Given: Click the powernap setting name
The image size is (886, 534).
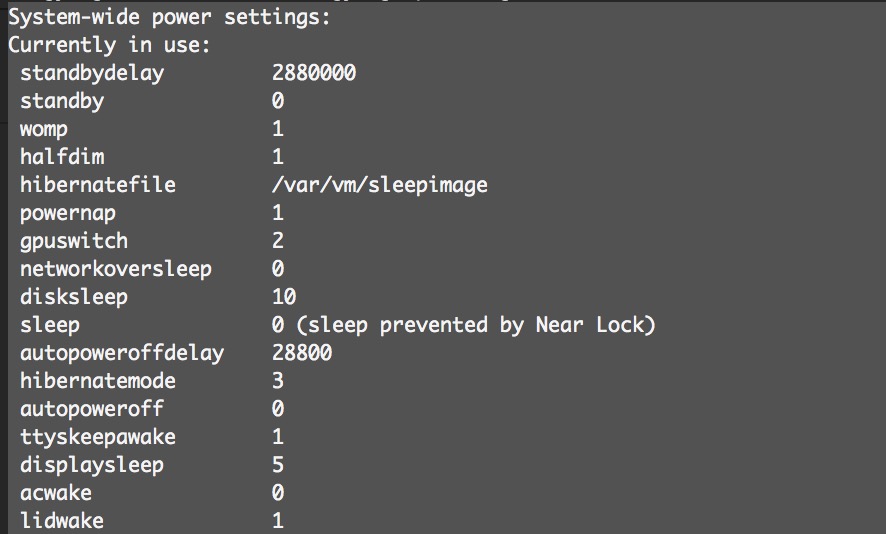Looking at the screenshot, I should point(68,213).
